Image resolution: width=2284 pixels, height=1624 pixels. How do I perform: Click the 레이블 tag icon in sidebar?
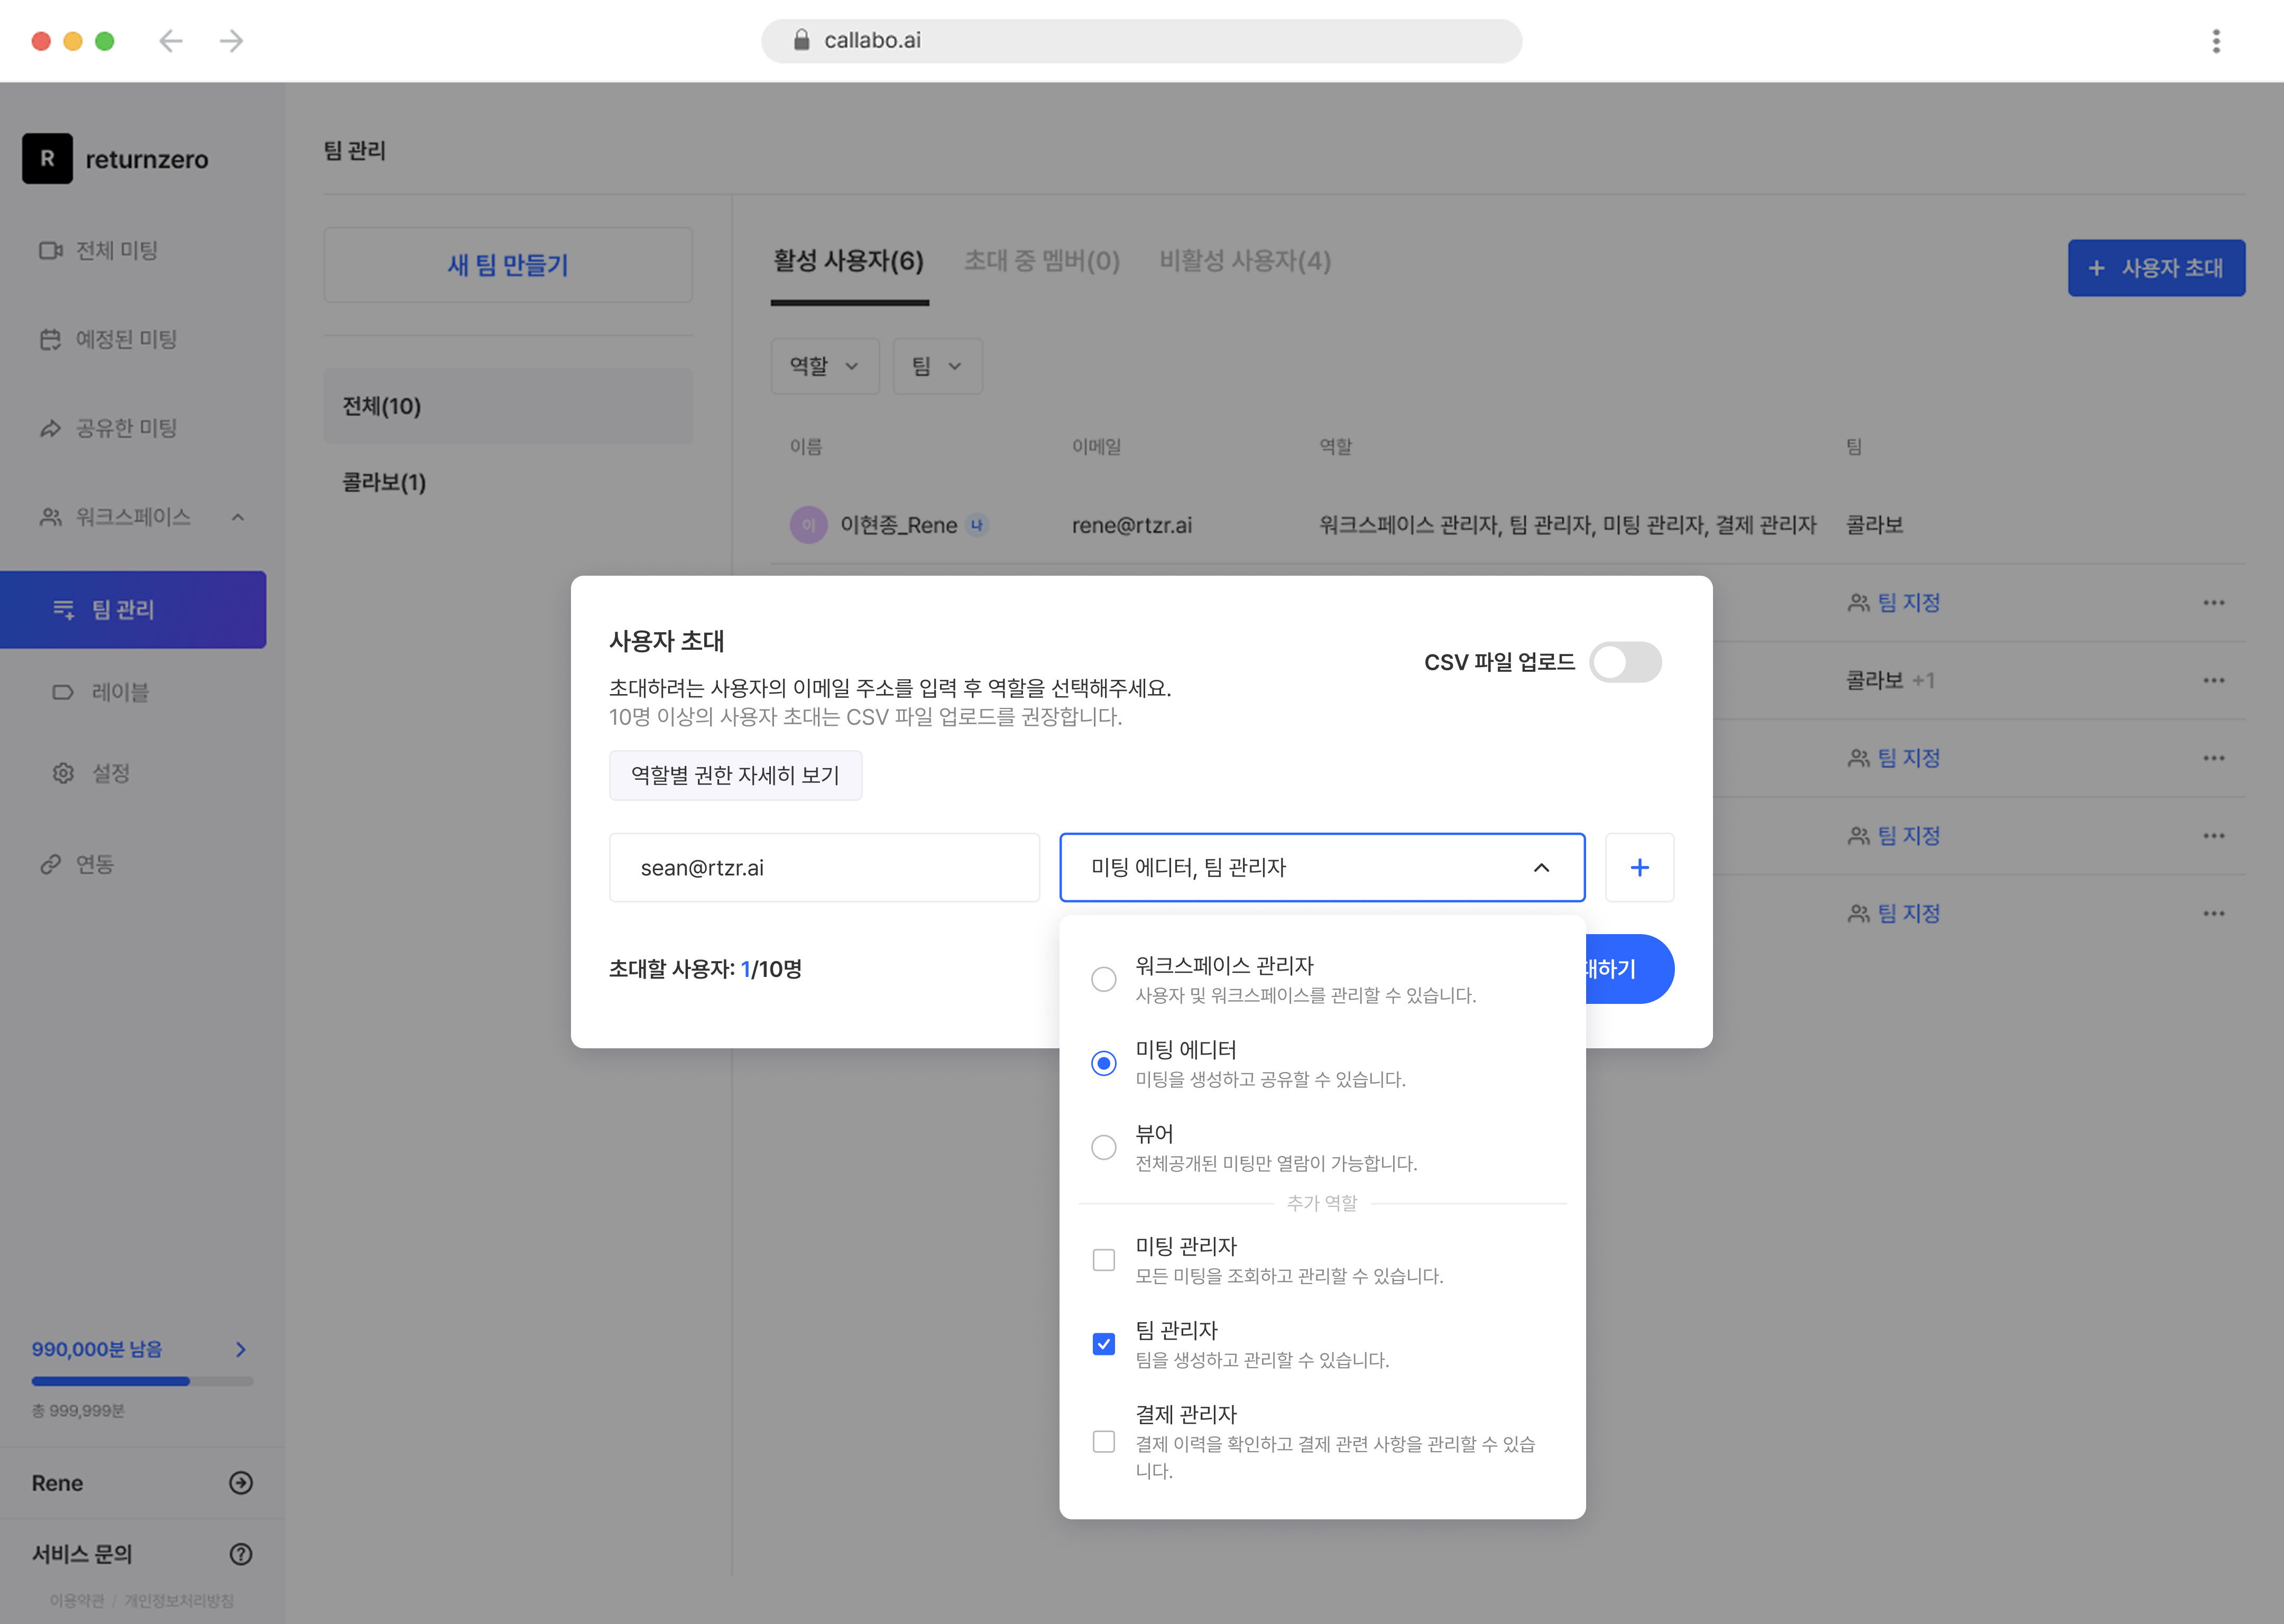63,692
